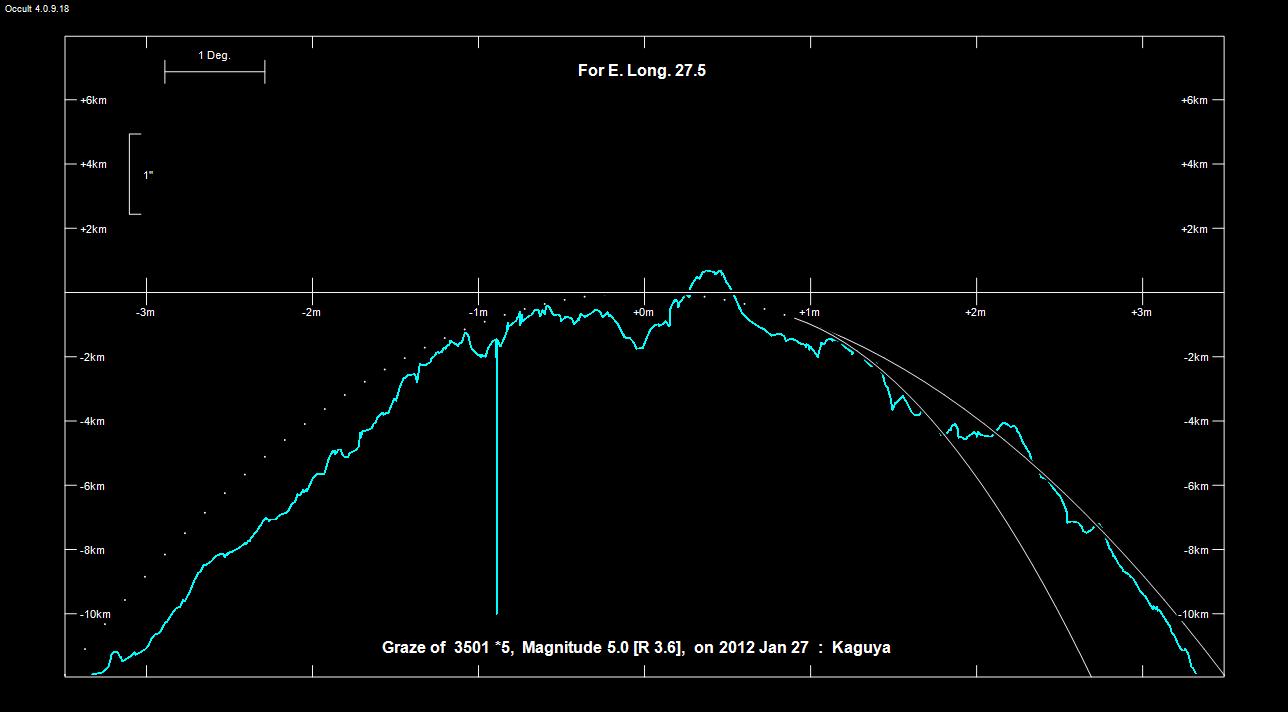
Task: Select the +2m time axis tick label
Action: click(975, 312)
